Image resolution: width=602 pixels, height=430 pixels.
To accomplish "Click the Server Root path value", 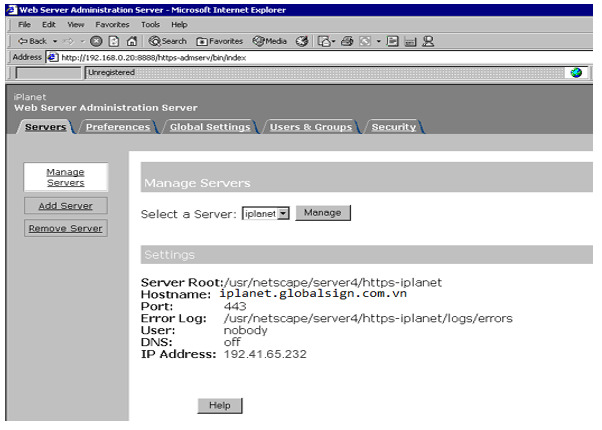I will [333, 283].
